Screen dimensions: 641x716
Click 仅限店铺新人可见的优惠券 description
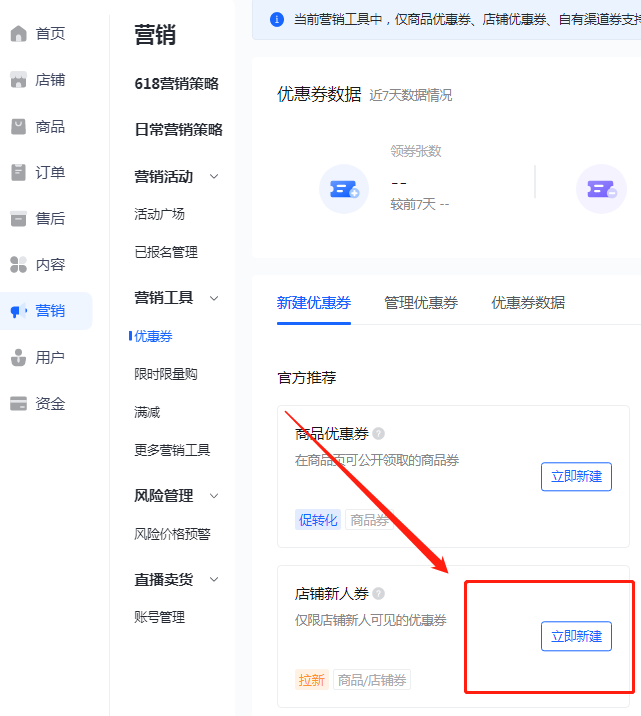[x=371, y=620]
